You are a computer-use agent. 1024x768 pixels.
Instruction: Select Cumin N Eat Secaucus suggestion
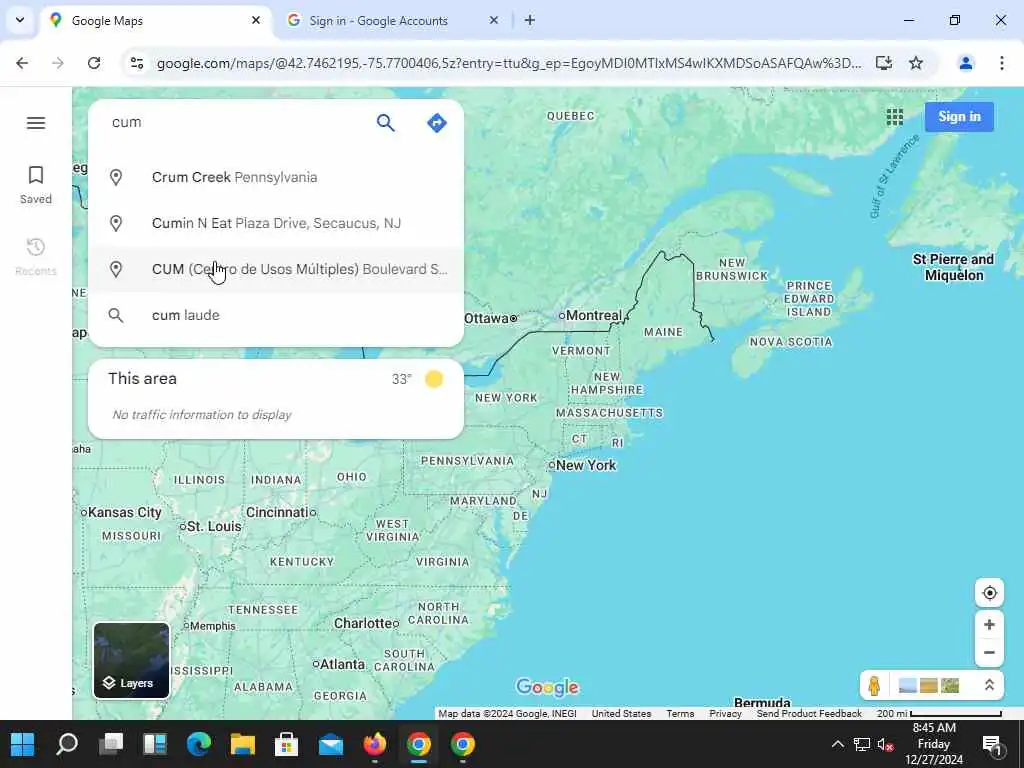[276, 223]
